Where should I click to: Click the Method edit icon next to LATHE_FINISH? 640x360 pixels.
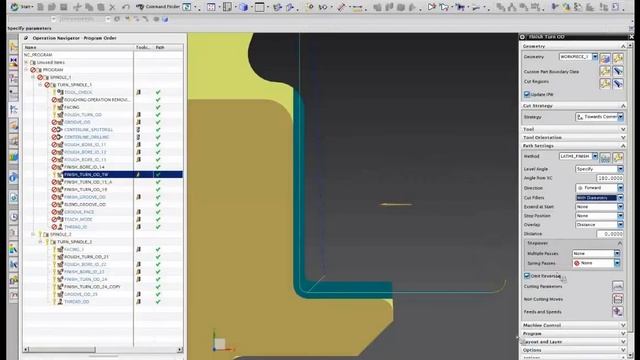[605, 157]
